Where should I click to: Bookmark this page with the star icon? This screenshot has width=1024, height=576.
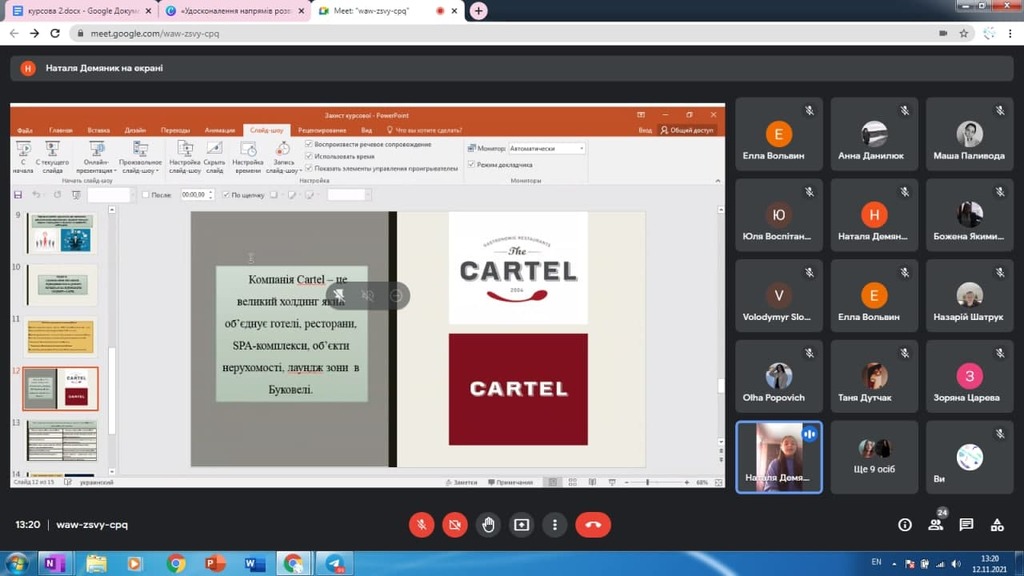[964, 33]
